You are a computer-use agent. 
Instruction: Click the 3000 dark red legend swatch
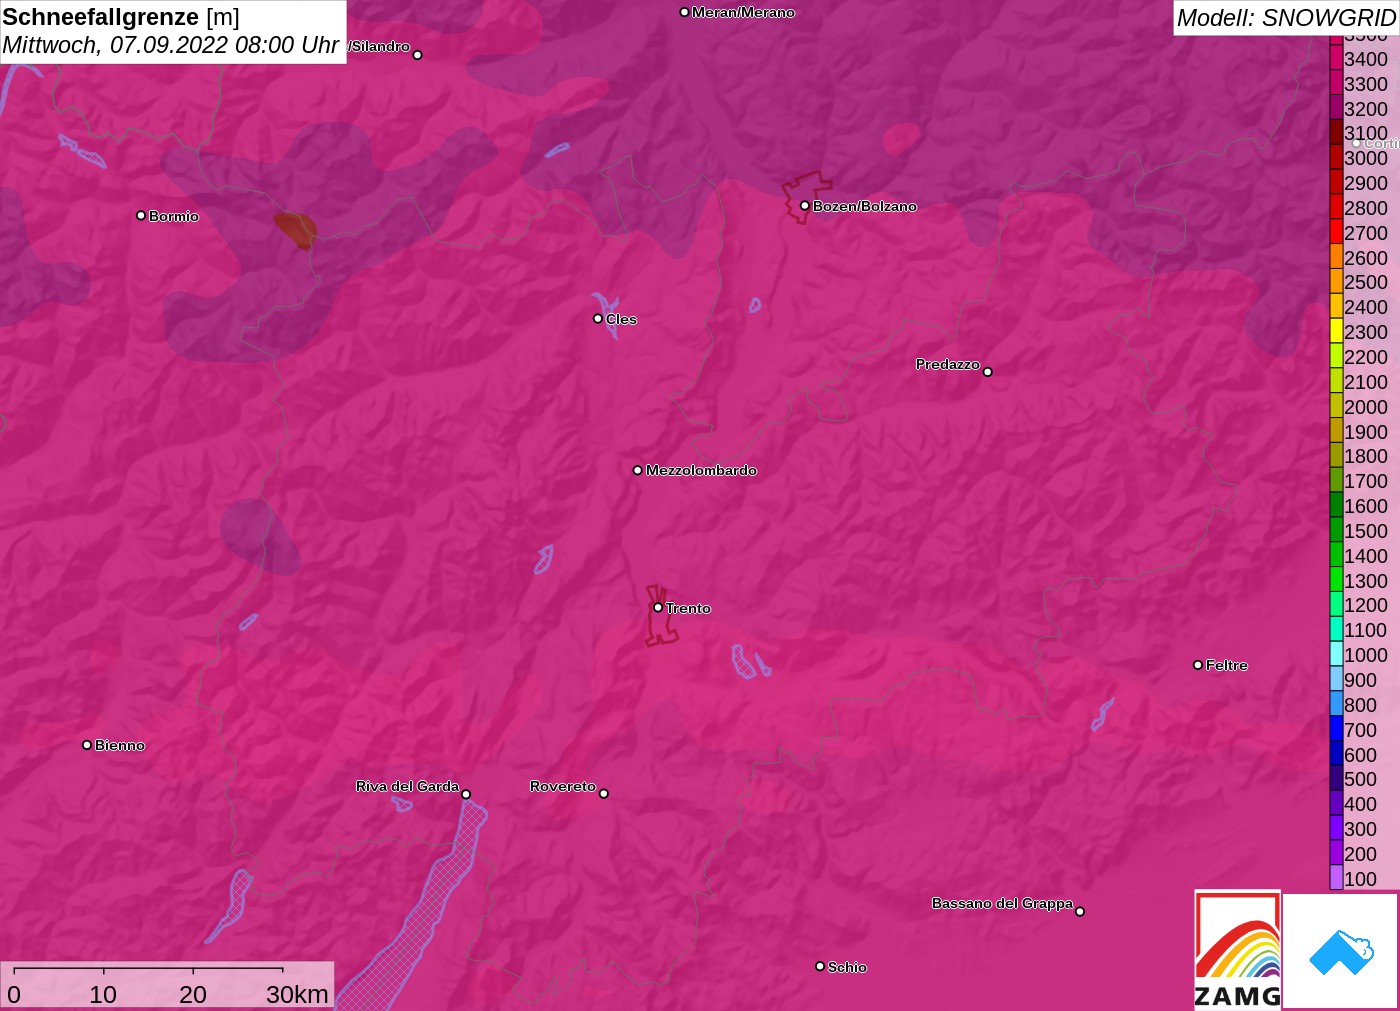(x=1336, y=157)
